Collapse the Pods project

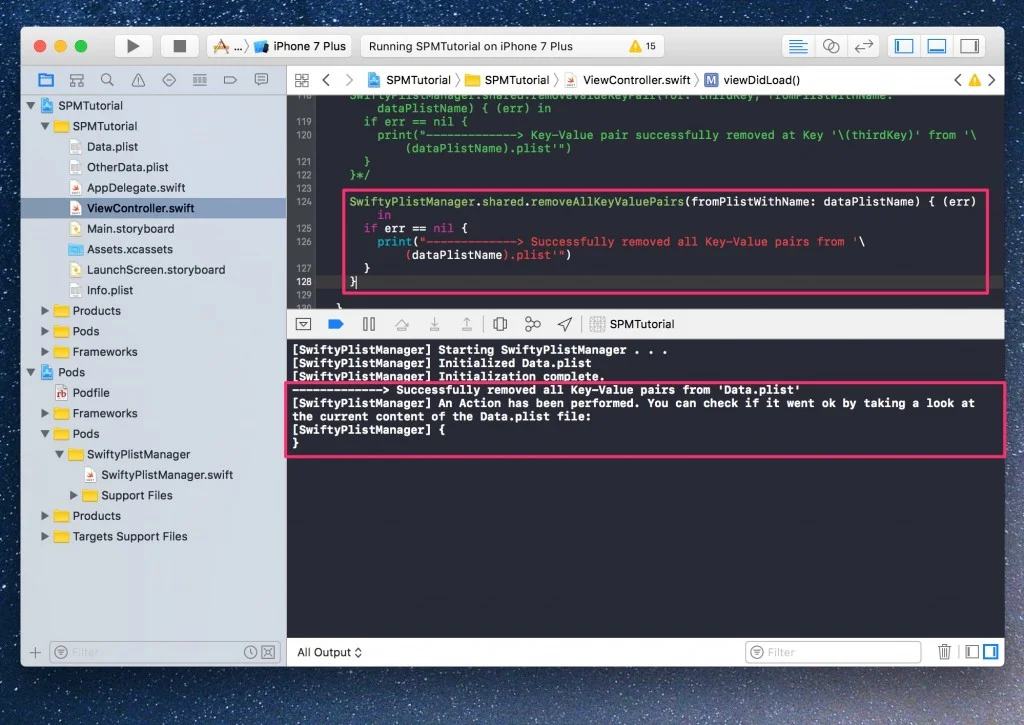tap(31, 372)
